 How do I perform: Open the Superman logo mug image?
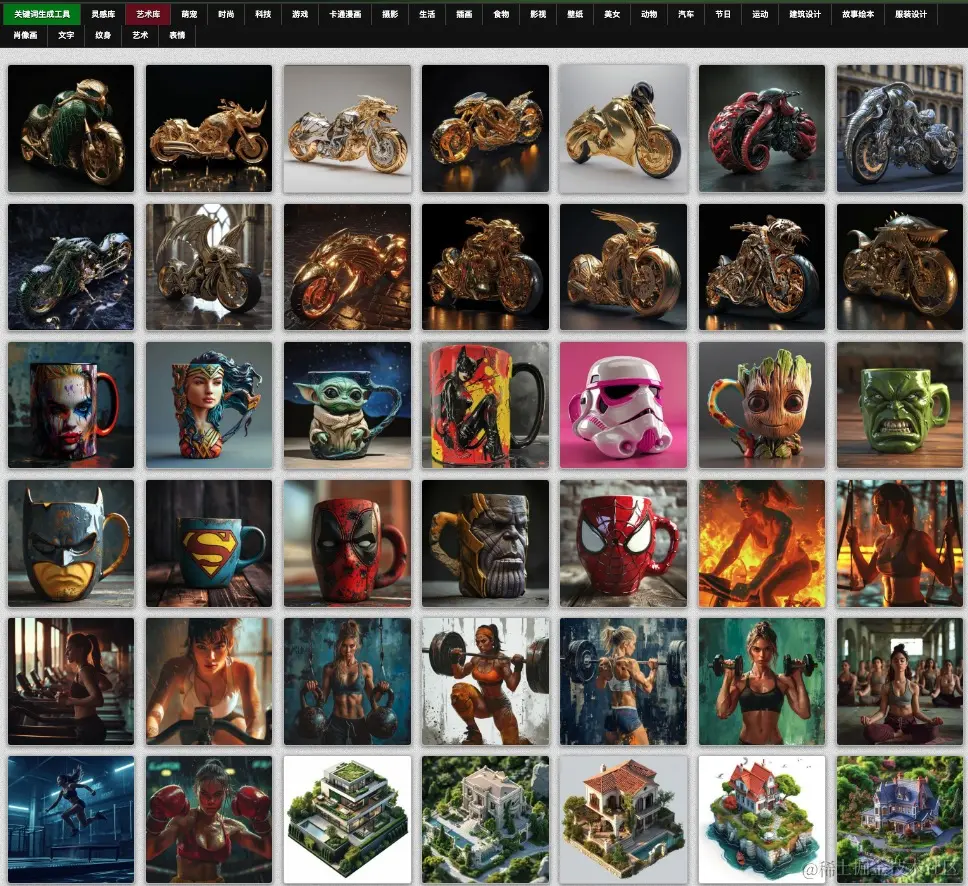[209, 543]
